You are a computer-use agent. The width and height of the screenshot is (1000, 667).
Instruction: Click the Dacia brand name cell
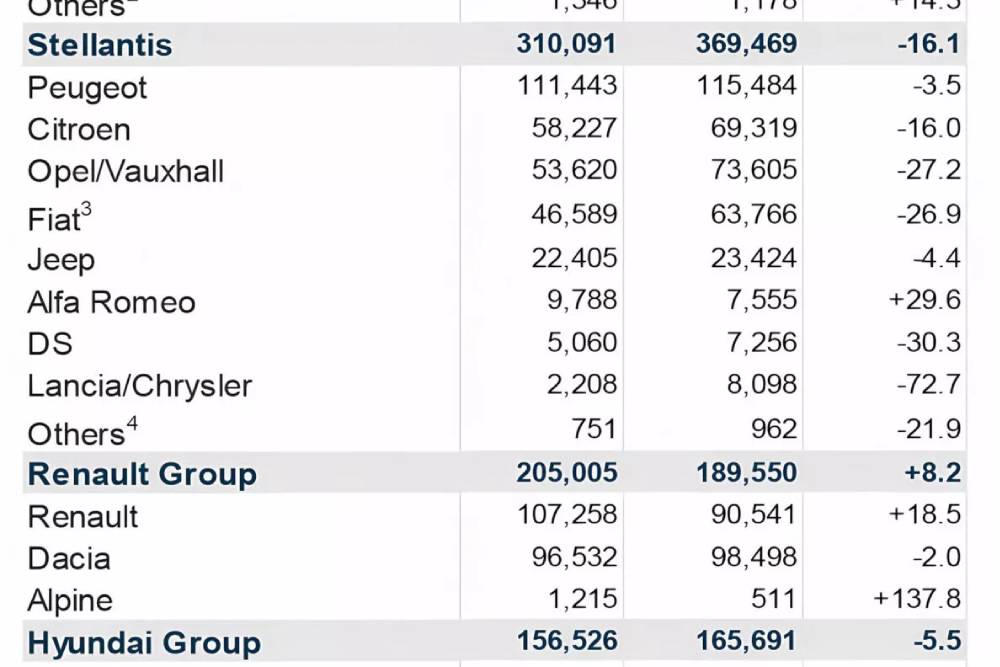69,558
